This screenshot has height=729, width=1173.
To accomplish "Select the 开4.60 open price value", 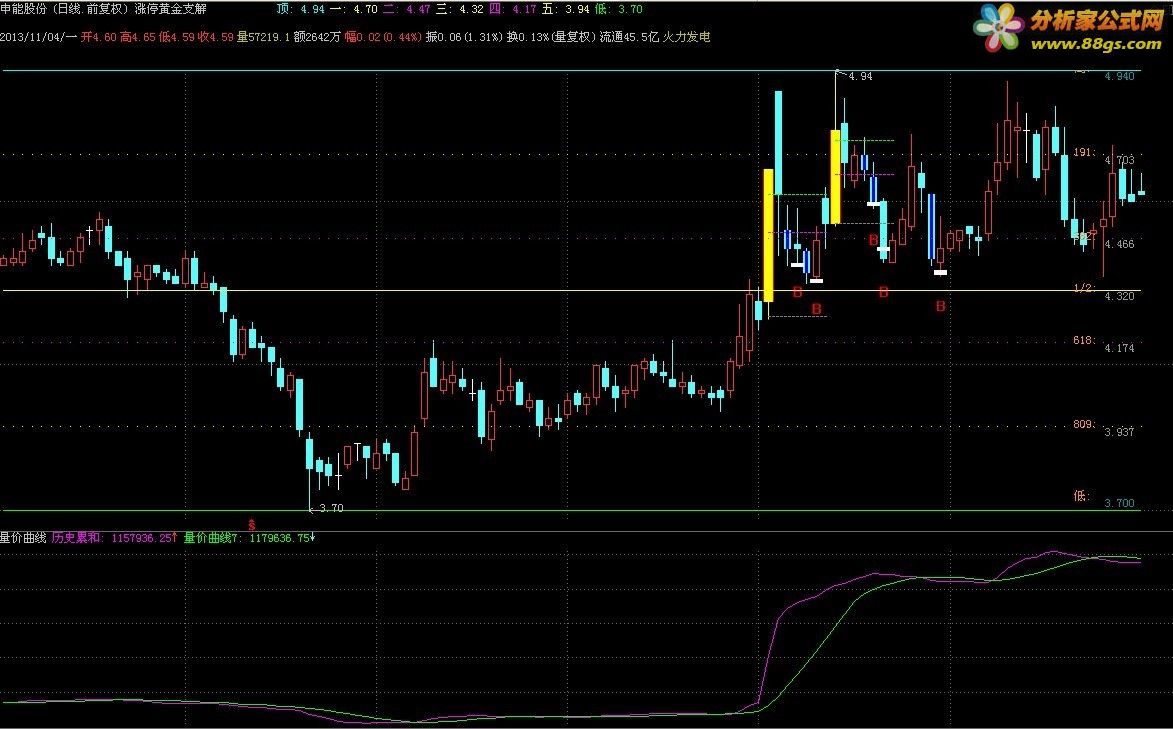I will 99,37.
